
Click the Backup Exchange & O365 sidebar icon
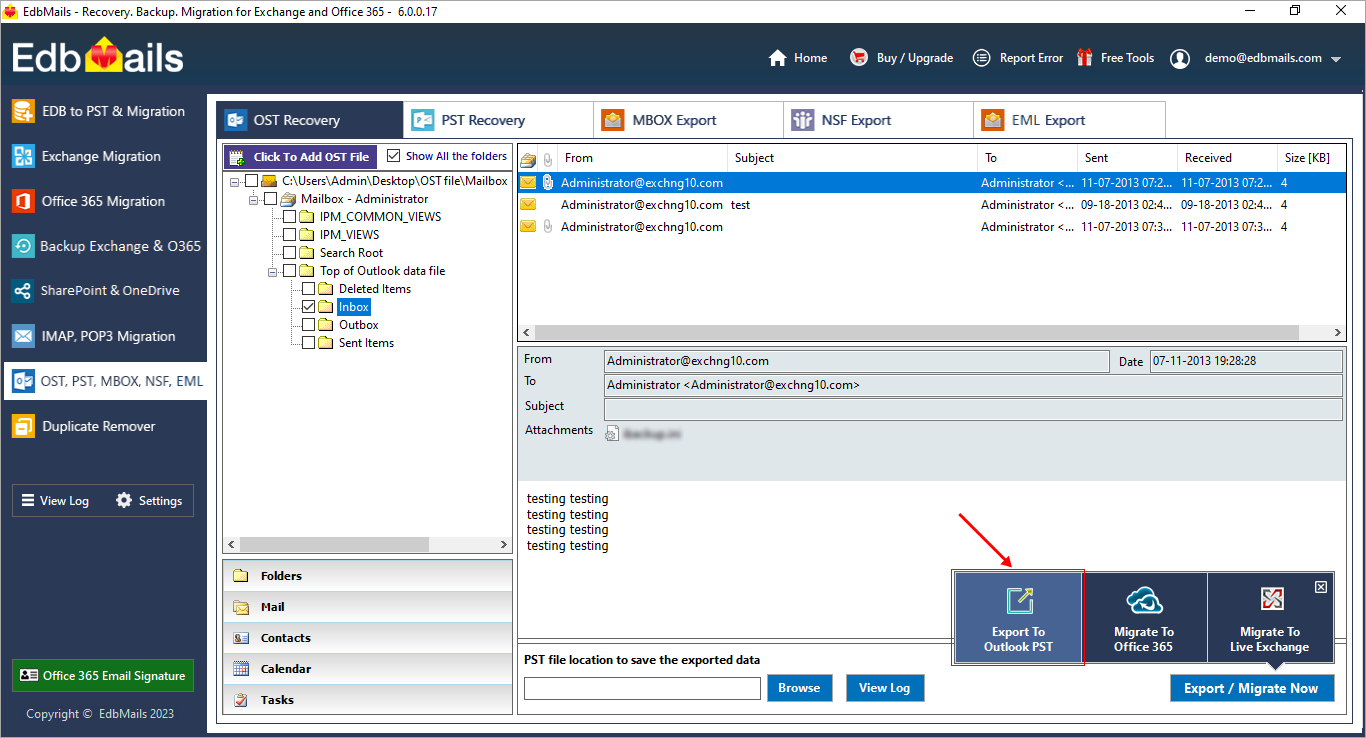point(23,246)
